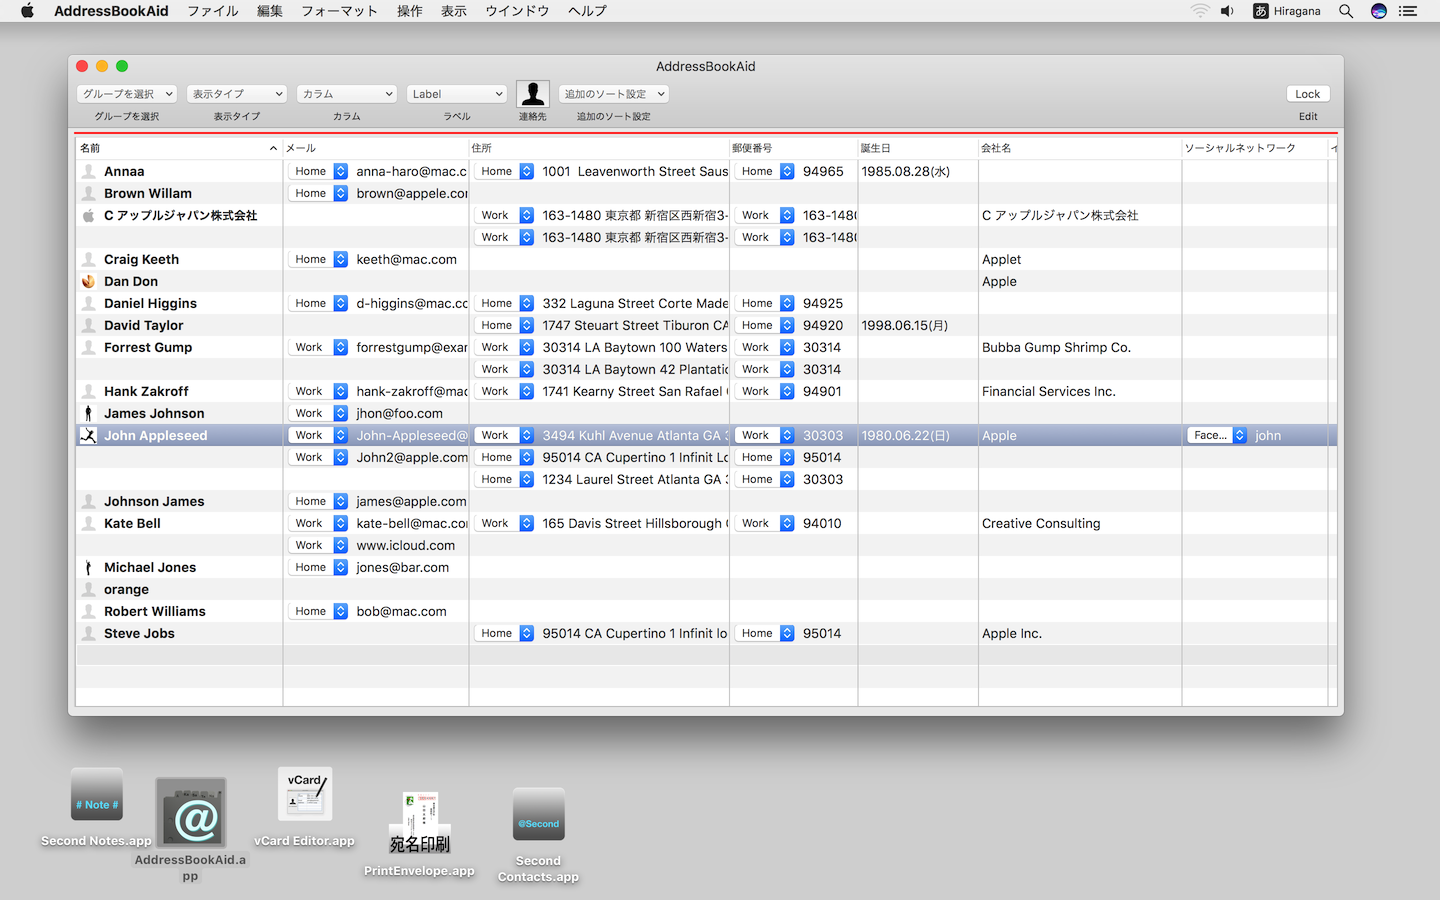Click the birthday cell 1985.08.28(水)
The width and height of the screenshot is (1440, 900).
pos(906,172)
